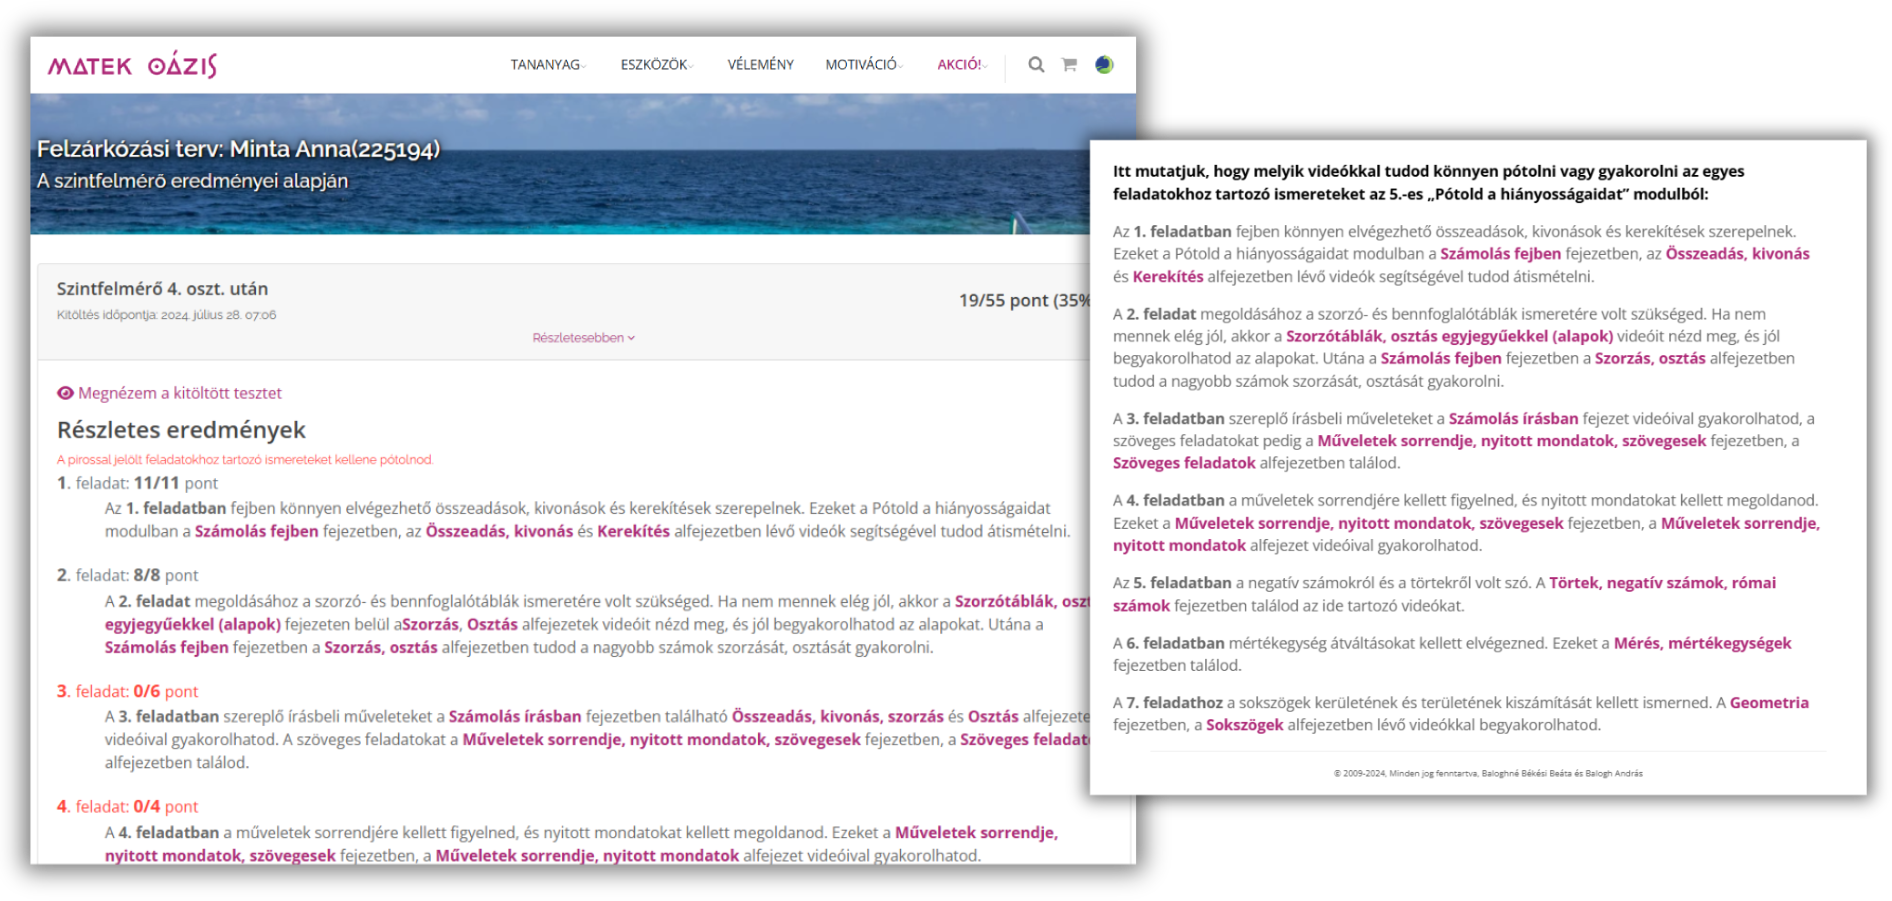The image size is (1892, 901).
Task: Click the globe language icon
Action: click(1104, 65)
